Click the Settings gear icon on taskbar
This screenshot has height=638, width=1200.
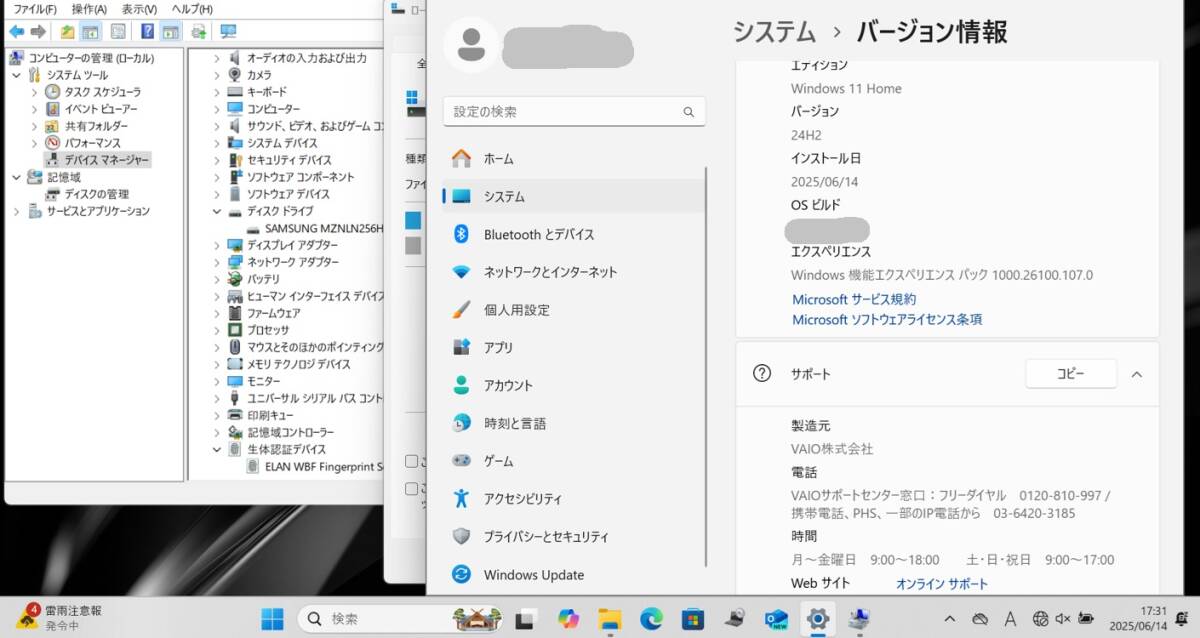(818, 619)
